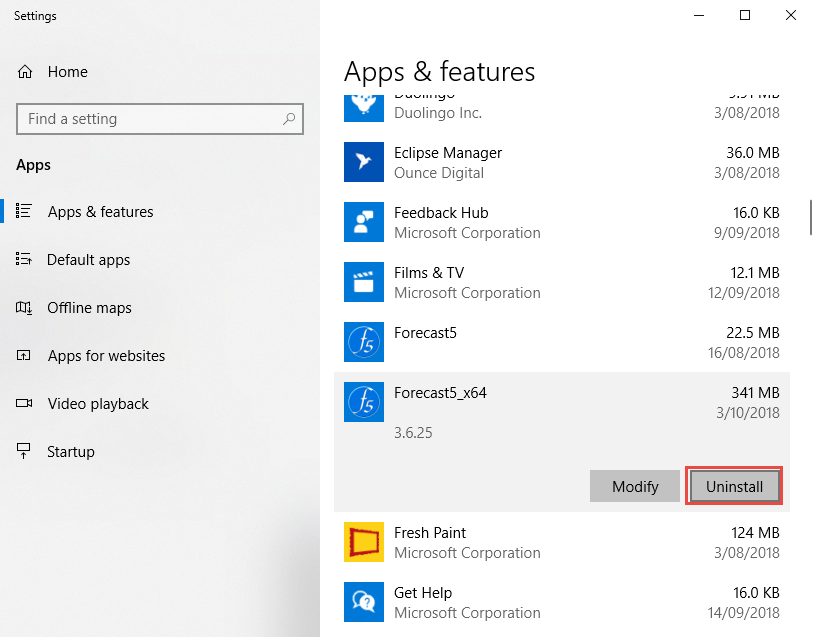Click the search magnifier icon
The width and height of the screenshot is (814, 637).
(x=289, y=119)
